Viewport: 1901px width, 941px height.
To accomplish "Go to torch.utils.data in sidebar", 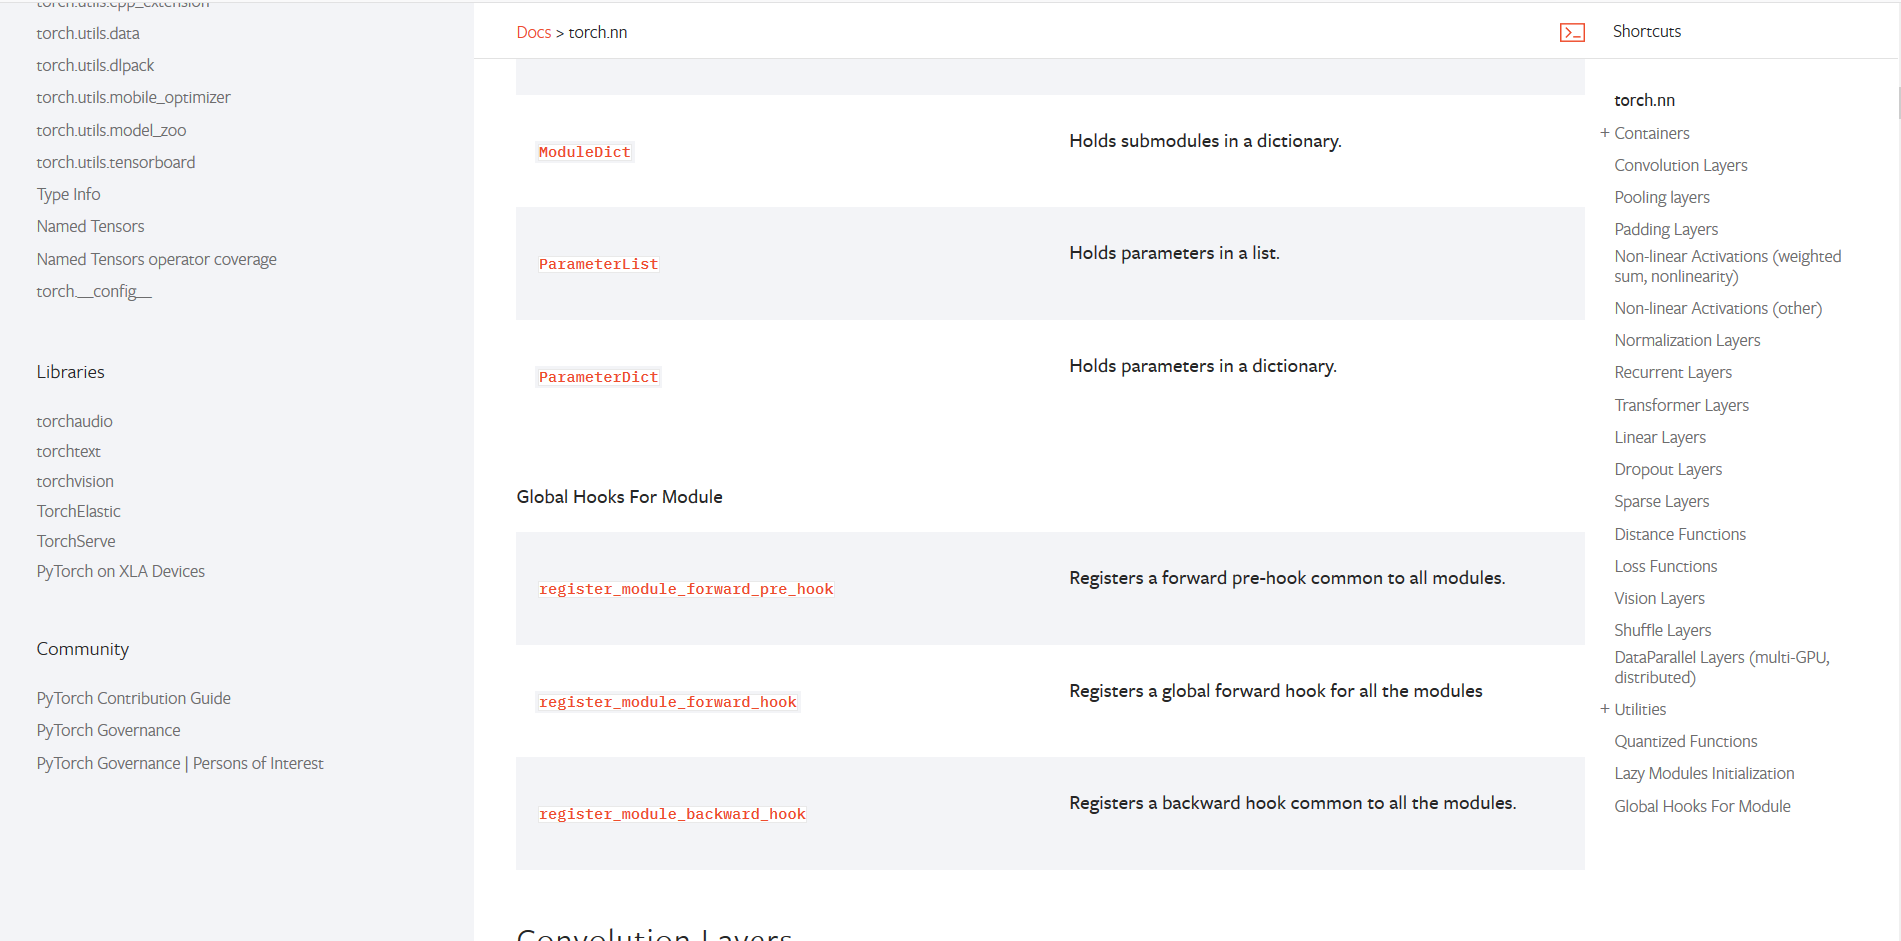I will (x=88, y=33).
